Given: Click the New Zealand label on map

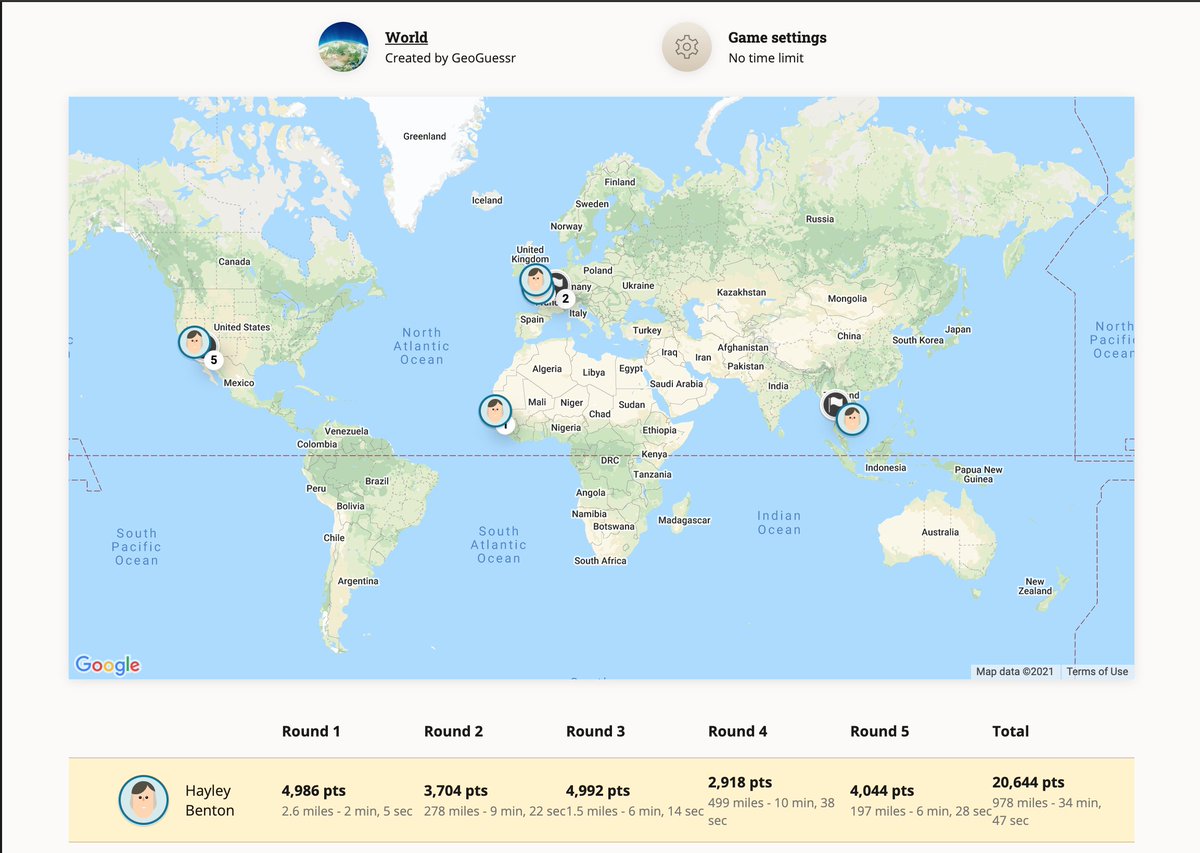Looking at the screenshot, I should [x=1035, y=586].
